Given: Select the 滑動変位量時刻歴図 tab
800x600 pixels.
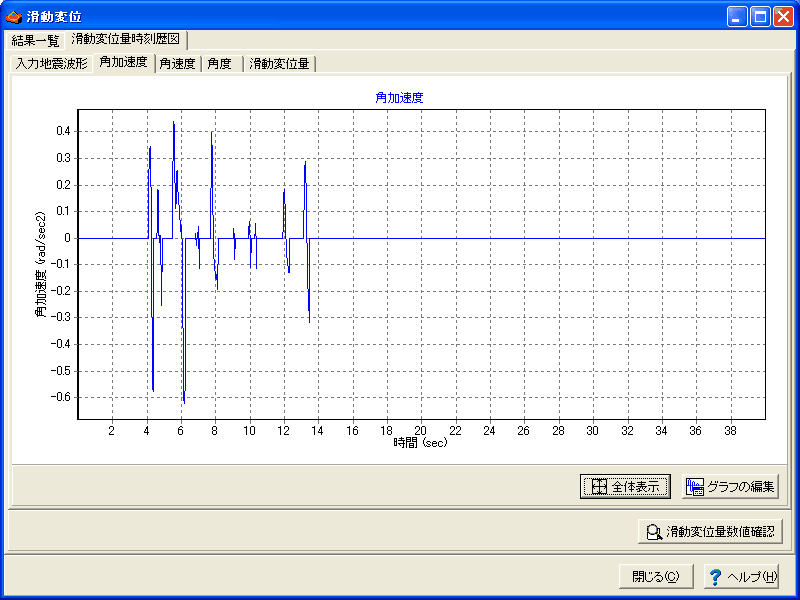Looking at the screenshot, I should click(124, 39).
